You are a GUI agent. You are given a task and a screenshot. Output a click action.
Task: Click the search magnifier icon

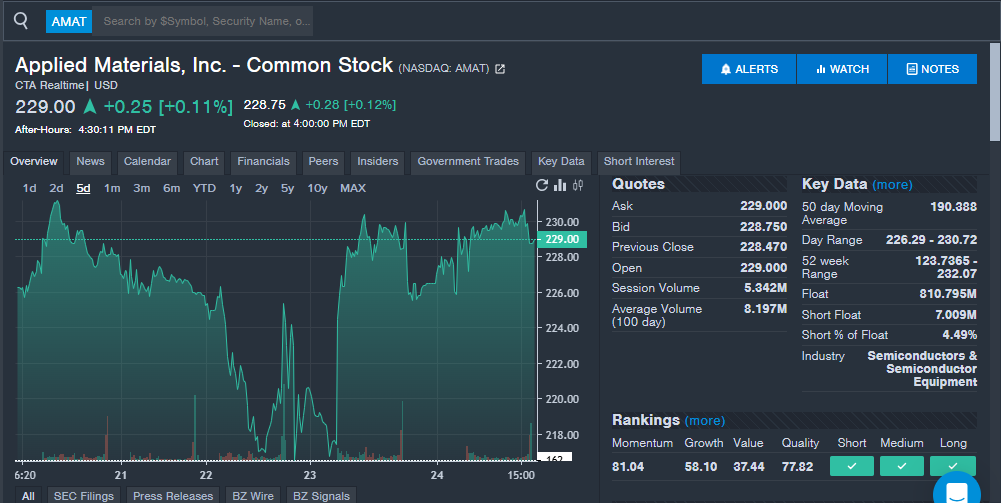[x=21, y=20]
